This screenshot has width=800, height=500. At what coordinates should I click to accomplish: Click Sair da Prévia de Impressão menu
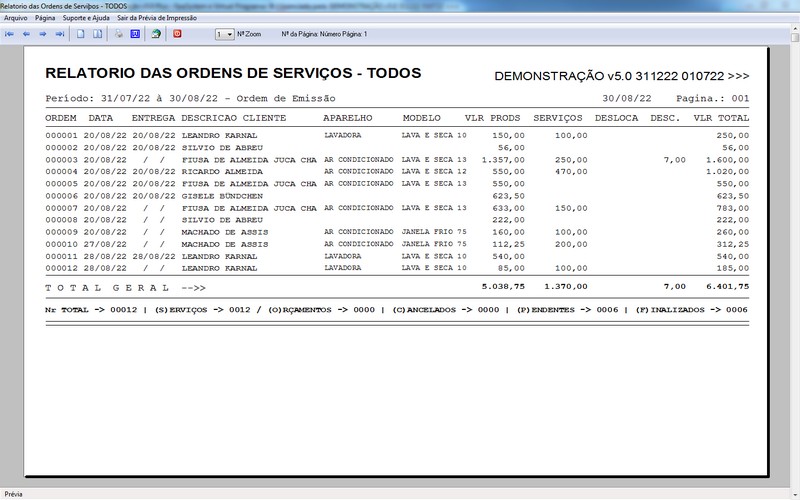click(x=157, y=18)
